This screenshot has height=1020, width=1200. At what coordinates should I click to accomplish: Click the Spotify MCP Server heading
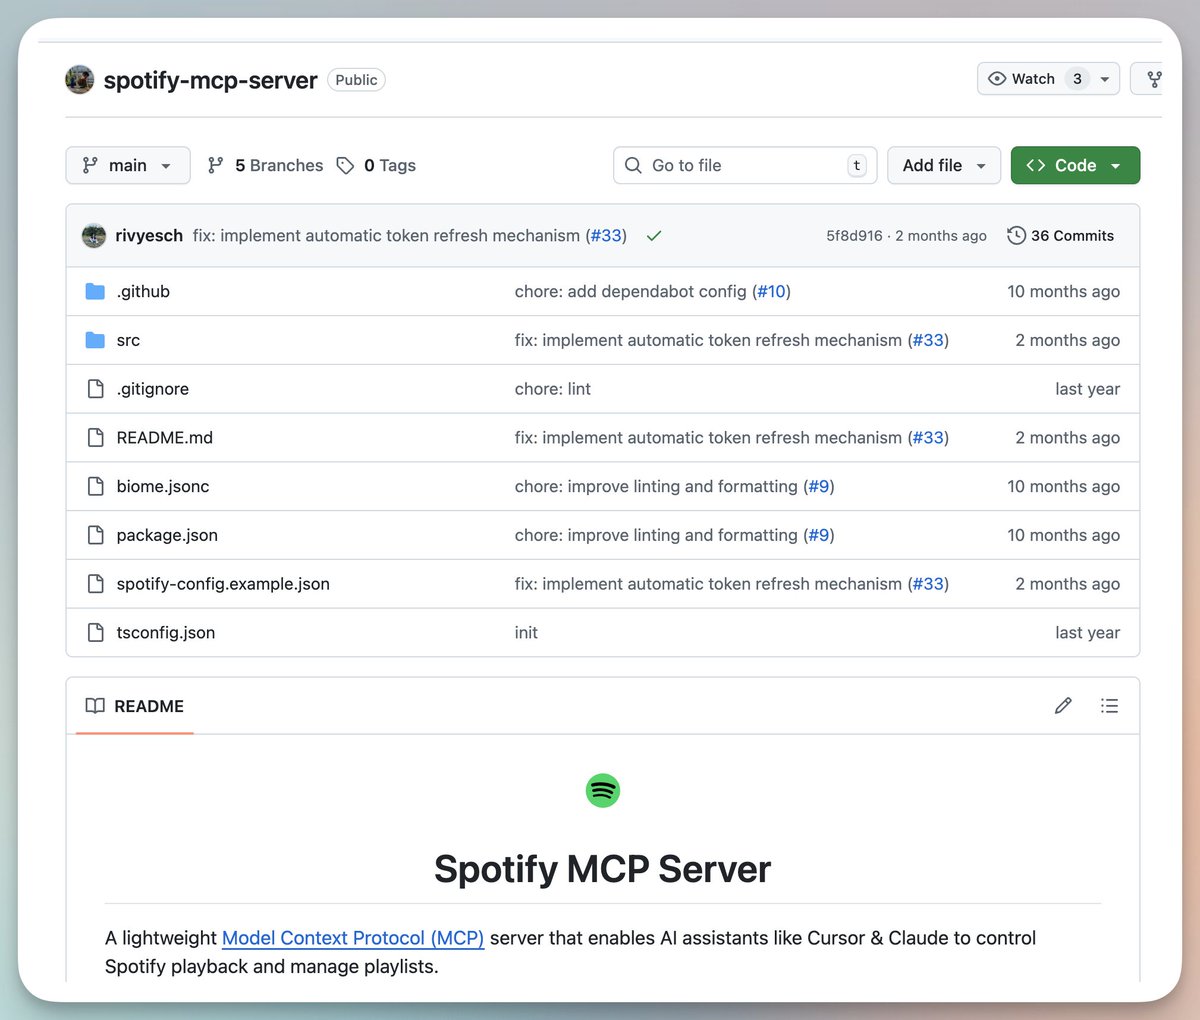pos(603,869)
